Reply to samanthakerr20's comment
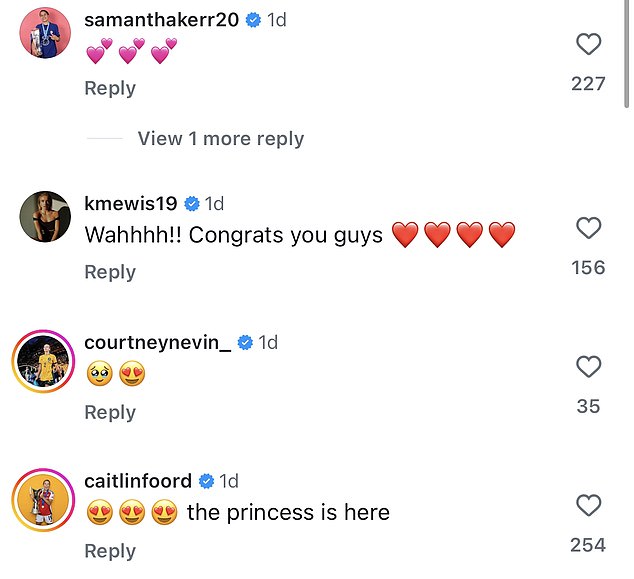Screen dimensions: 634x579 click(109, 89)
